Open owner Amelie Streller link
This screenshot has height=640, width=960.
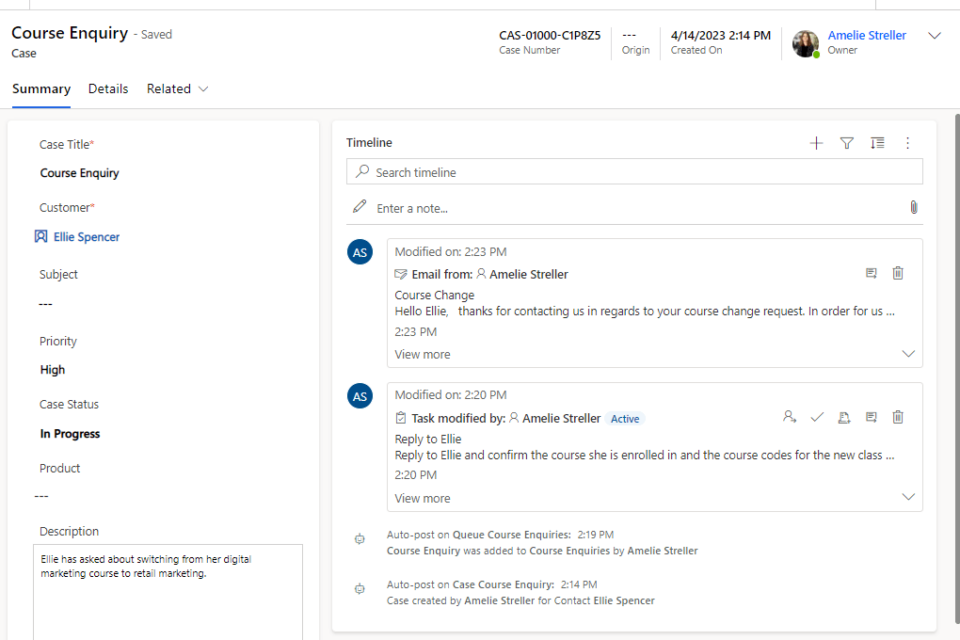(866, 35)
